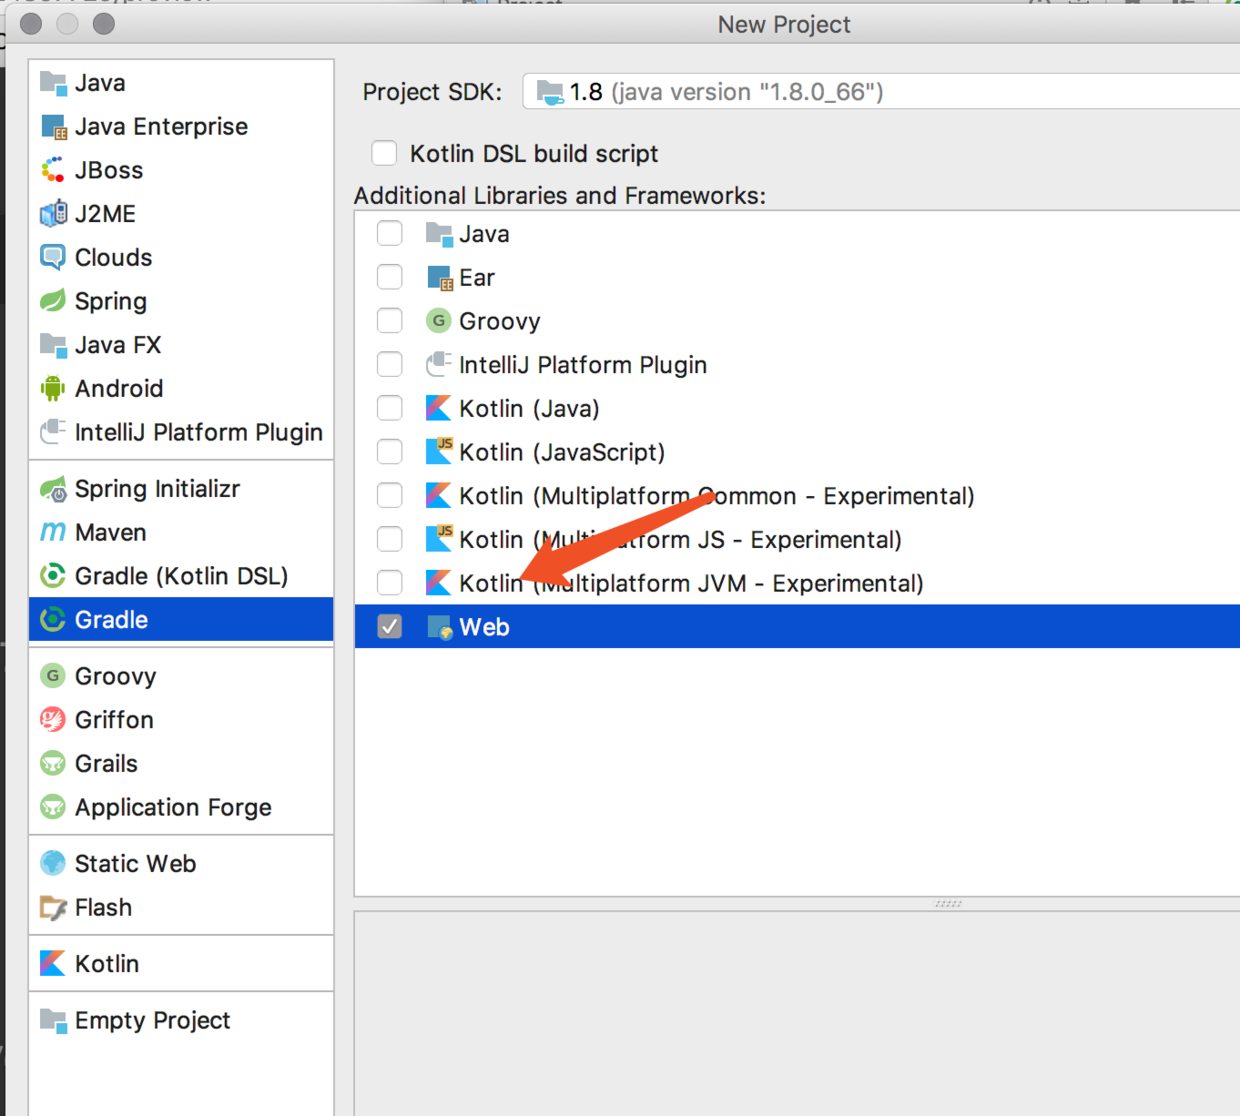Click the Maven 'm' icon
Image resolution: width=1240 pixels, height=1116 pixels.
pos(53,532)
